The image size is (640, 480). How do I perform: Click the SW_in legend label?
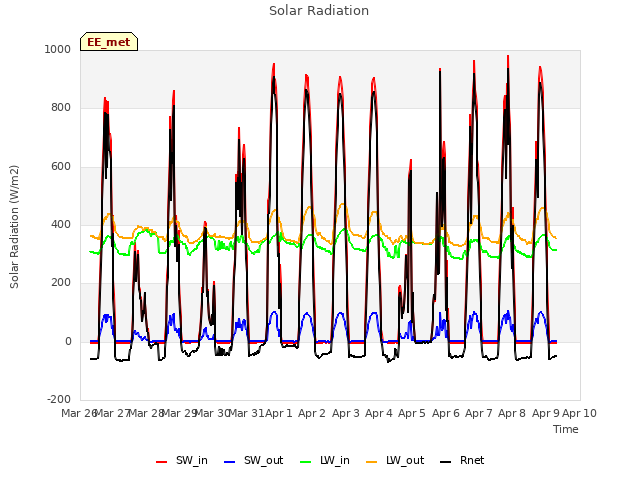(x=191, y=460)
